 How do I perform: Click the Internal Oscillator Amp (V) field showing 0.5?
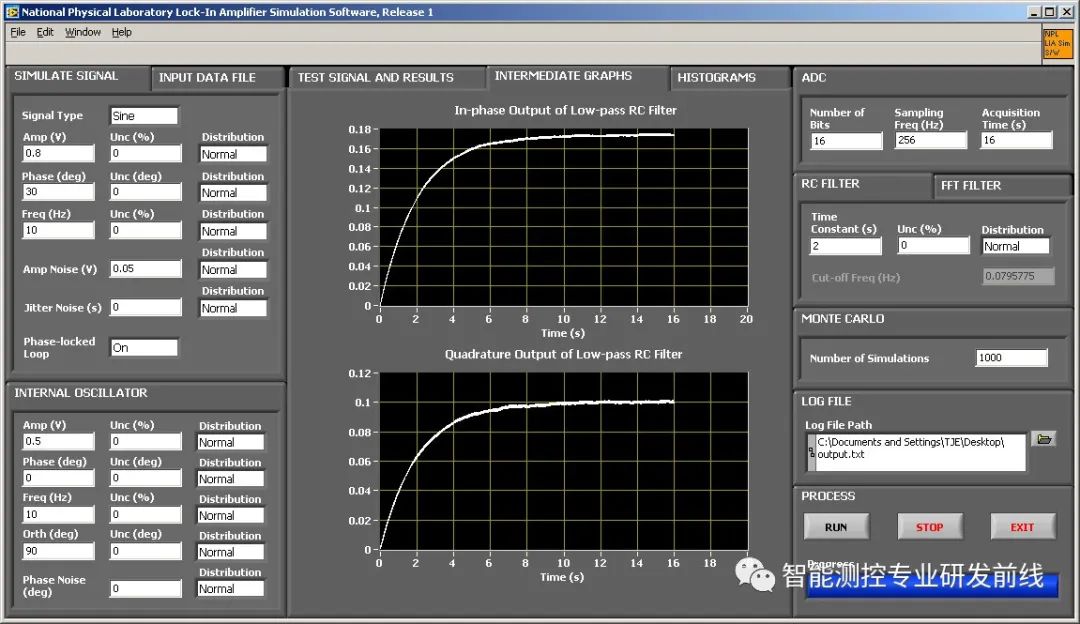coord(59,441)
